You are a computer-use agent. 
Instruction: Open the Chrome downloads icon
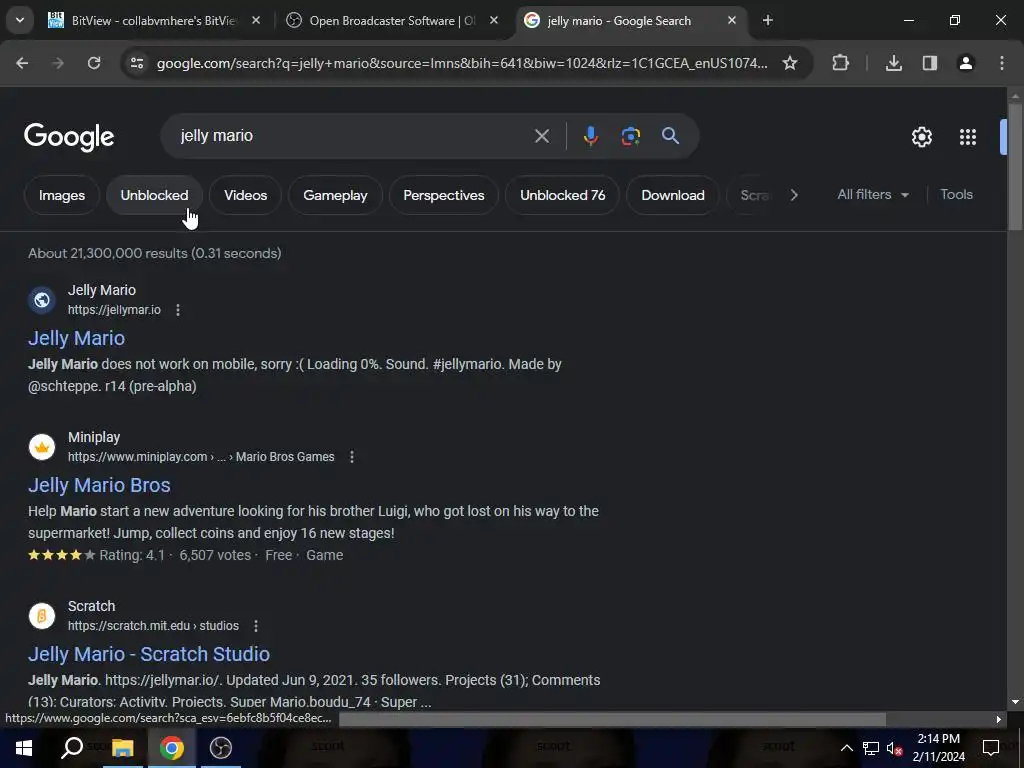click(x=894, y=63)
